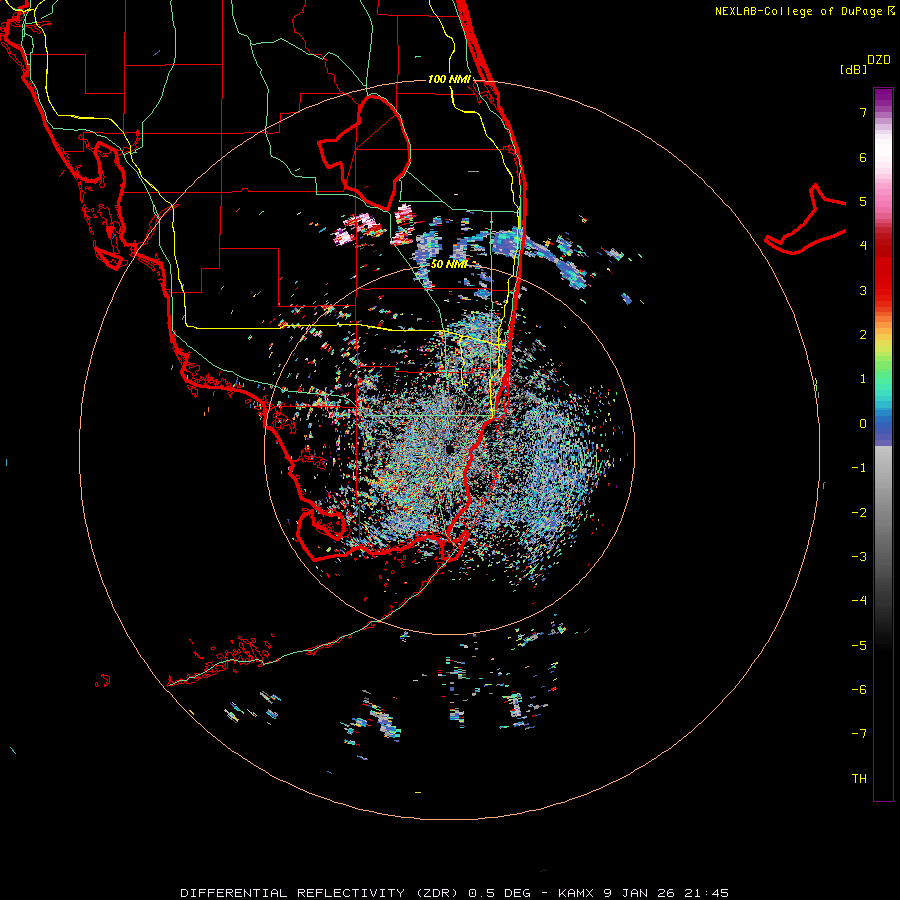This screenshot has width=900, height=900.
Task: Click the -6 dB value on color scale
Action: (x=859, y=690)
